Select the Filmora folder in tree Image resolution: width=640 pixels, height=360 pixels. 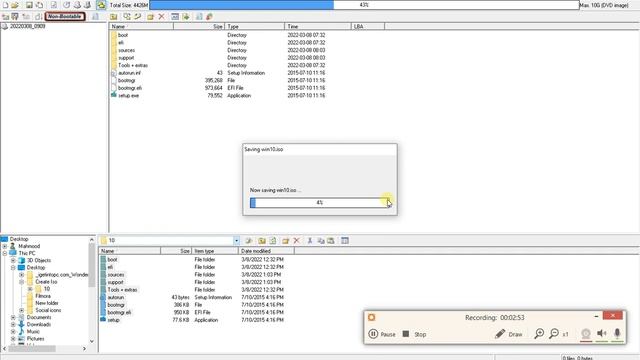coord(43,296)
